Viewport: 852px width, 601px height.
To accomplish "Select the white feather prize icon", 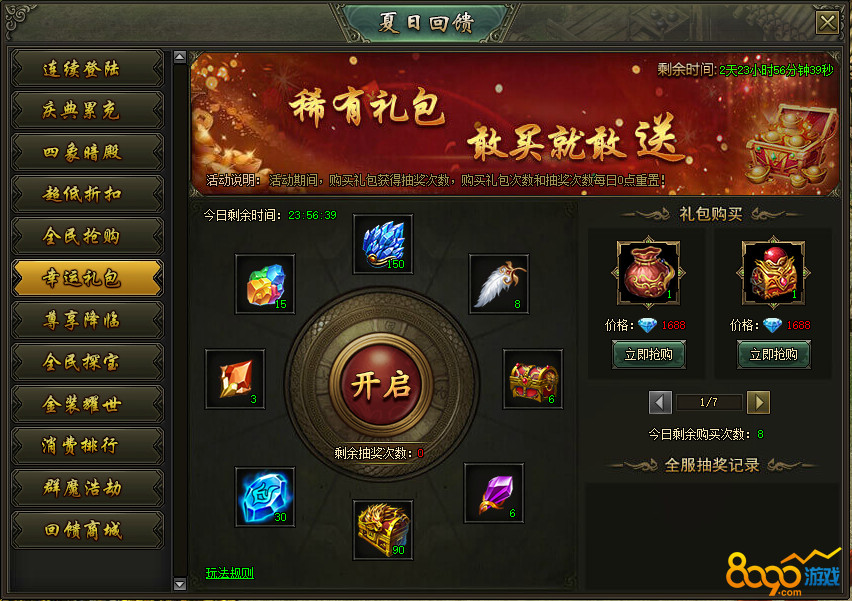I will pyautogui.click(x=499, y=284).
